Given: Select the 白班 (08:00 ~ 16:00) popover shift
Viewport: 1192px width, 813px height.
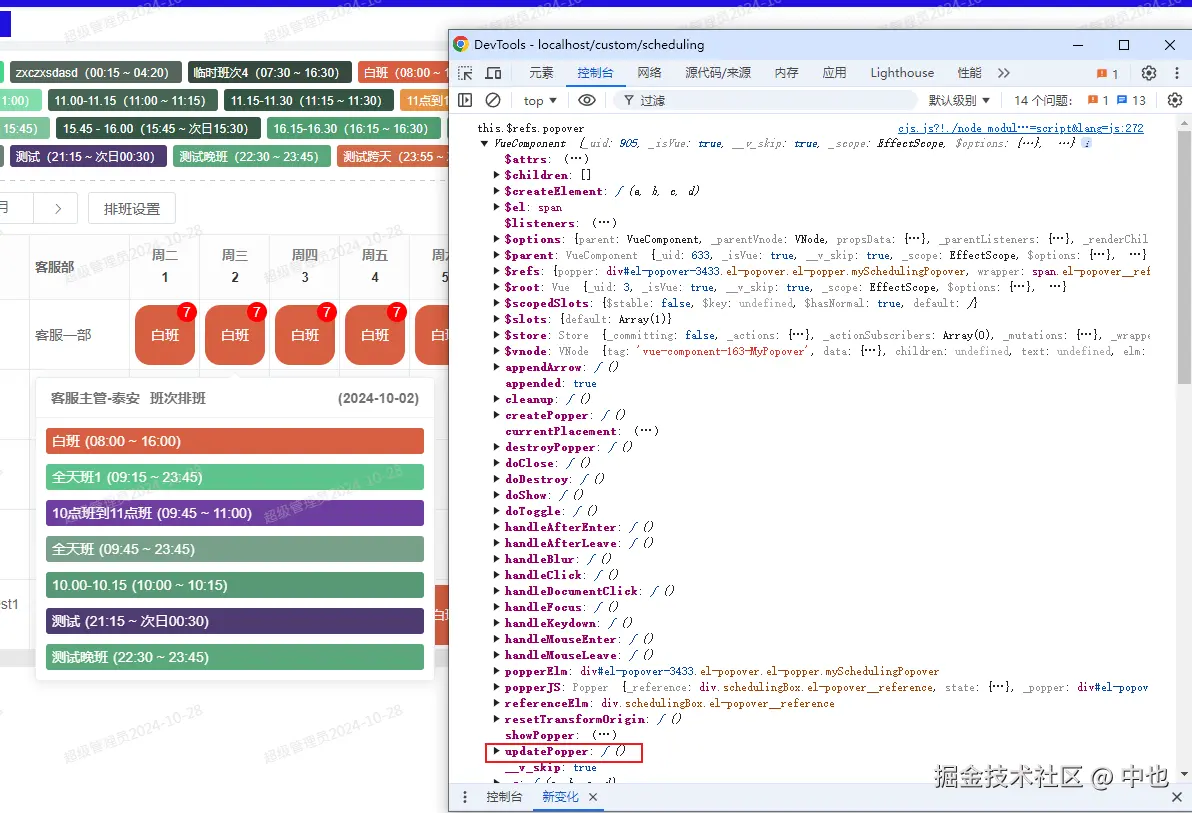Looking at the screenshot, I should tap(235, 441).
